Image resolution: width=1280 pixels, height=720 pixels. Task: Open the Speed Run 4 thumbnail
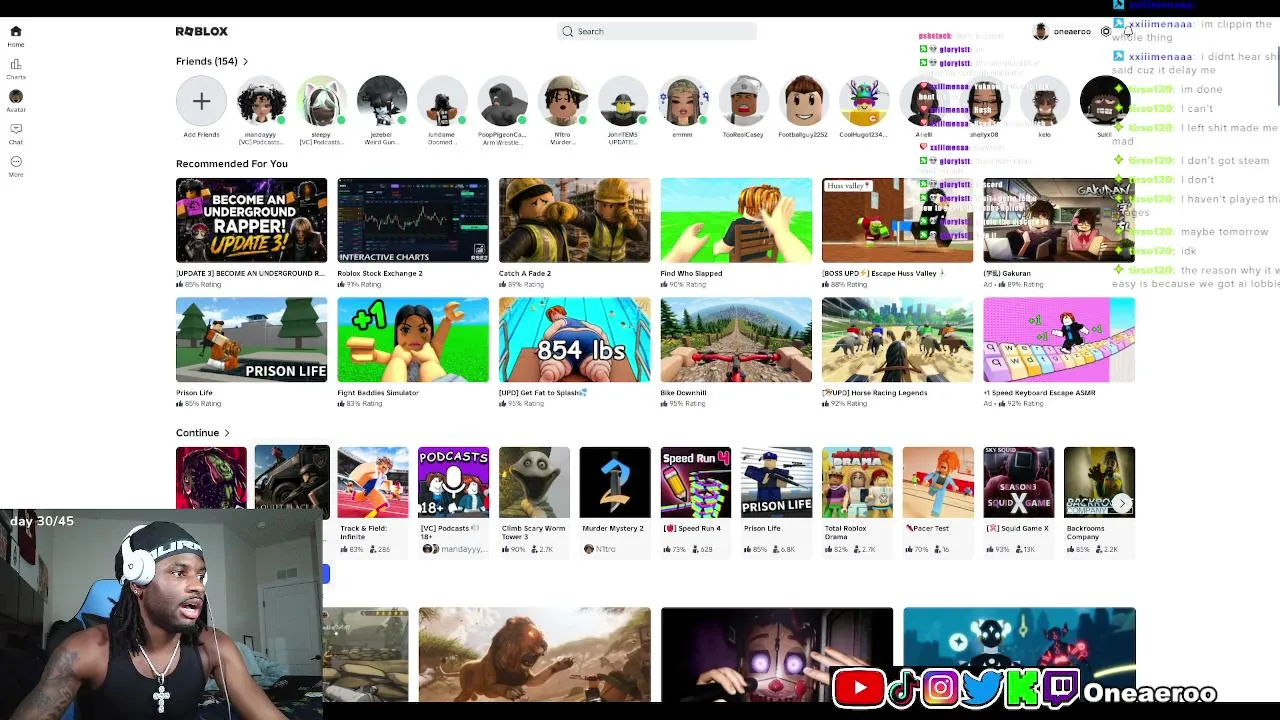tap(695, 482)
